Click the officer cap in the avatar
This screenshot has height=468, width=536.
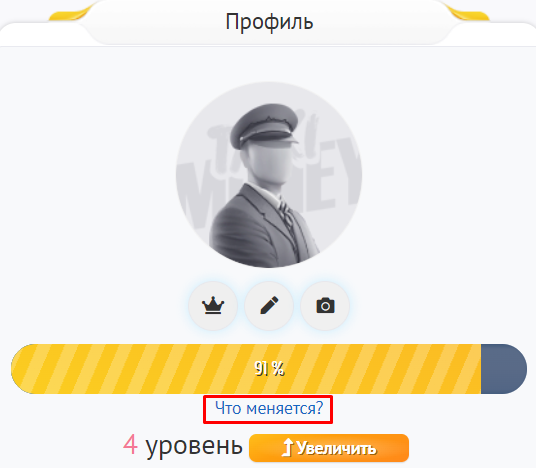coord(264,125)
